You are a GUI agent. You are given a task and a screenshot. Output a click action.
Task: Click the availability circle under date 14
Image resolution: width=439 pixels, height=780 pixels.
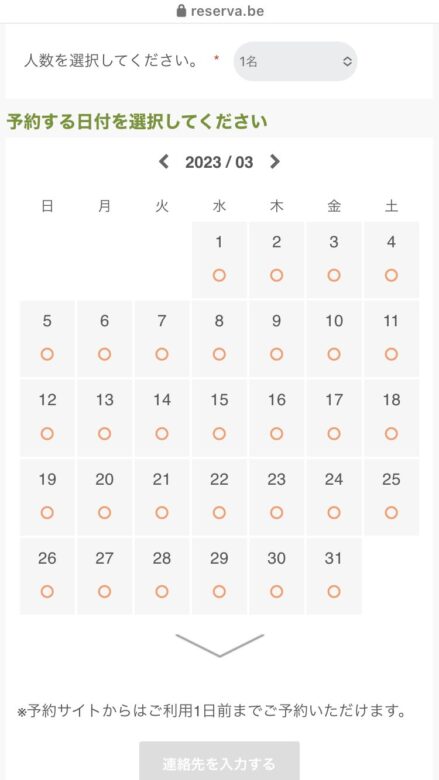162,434
